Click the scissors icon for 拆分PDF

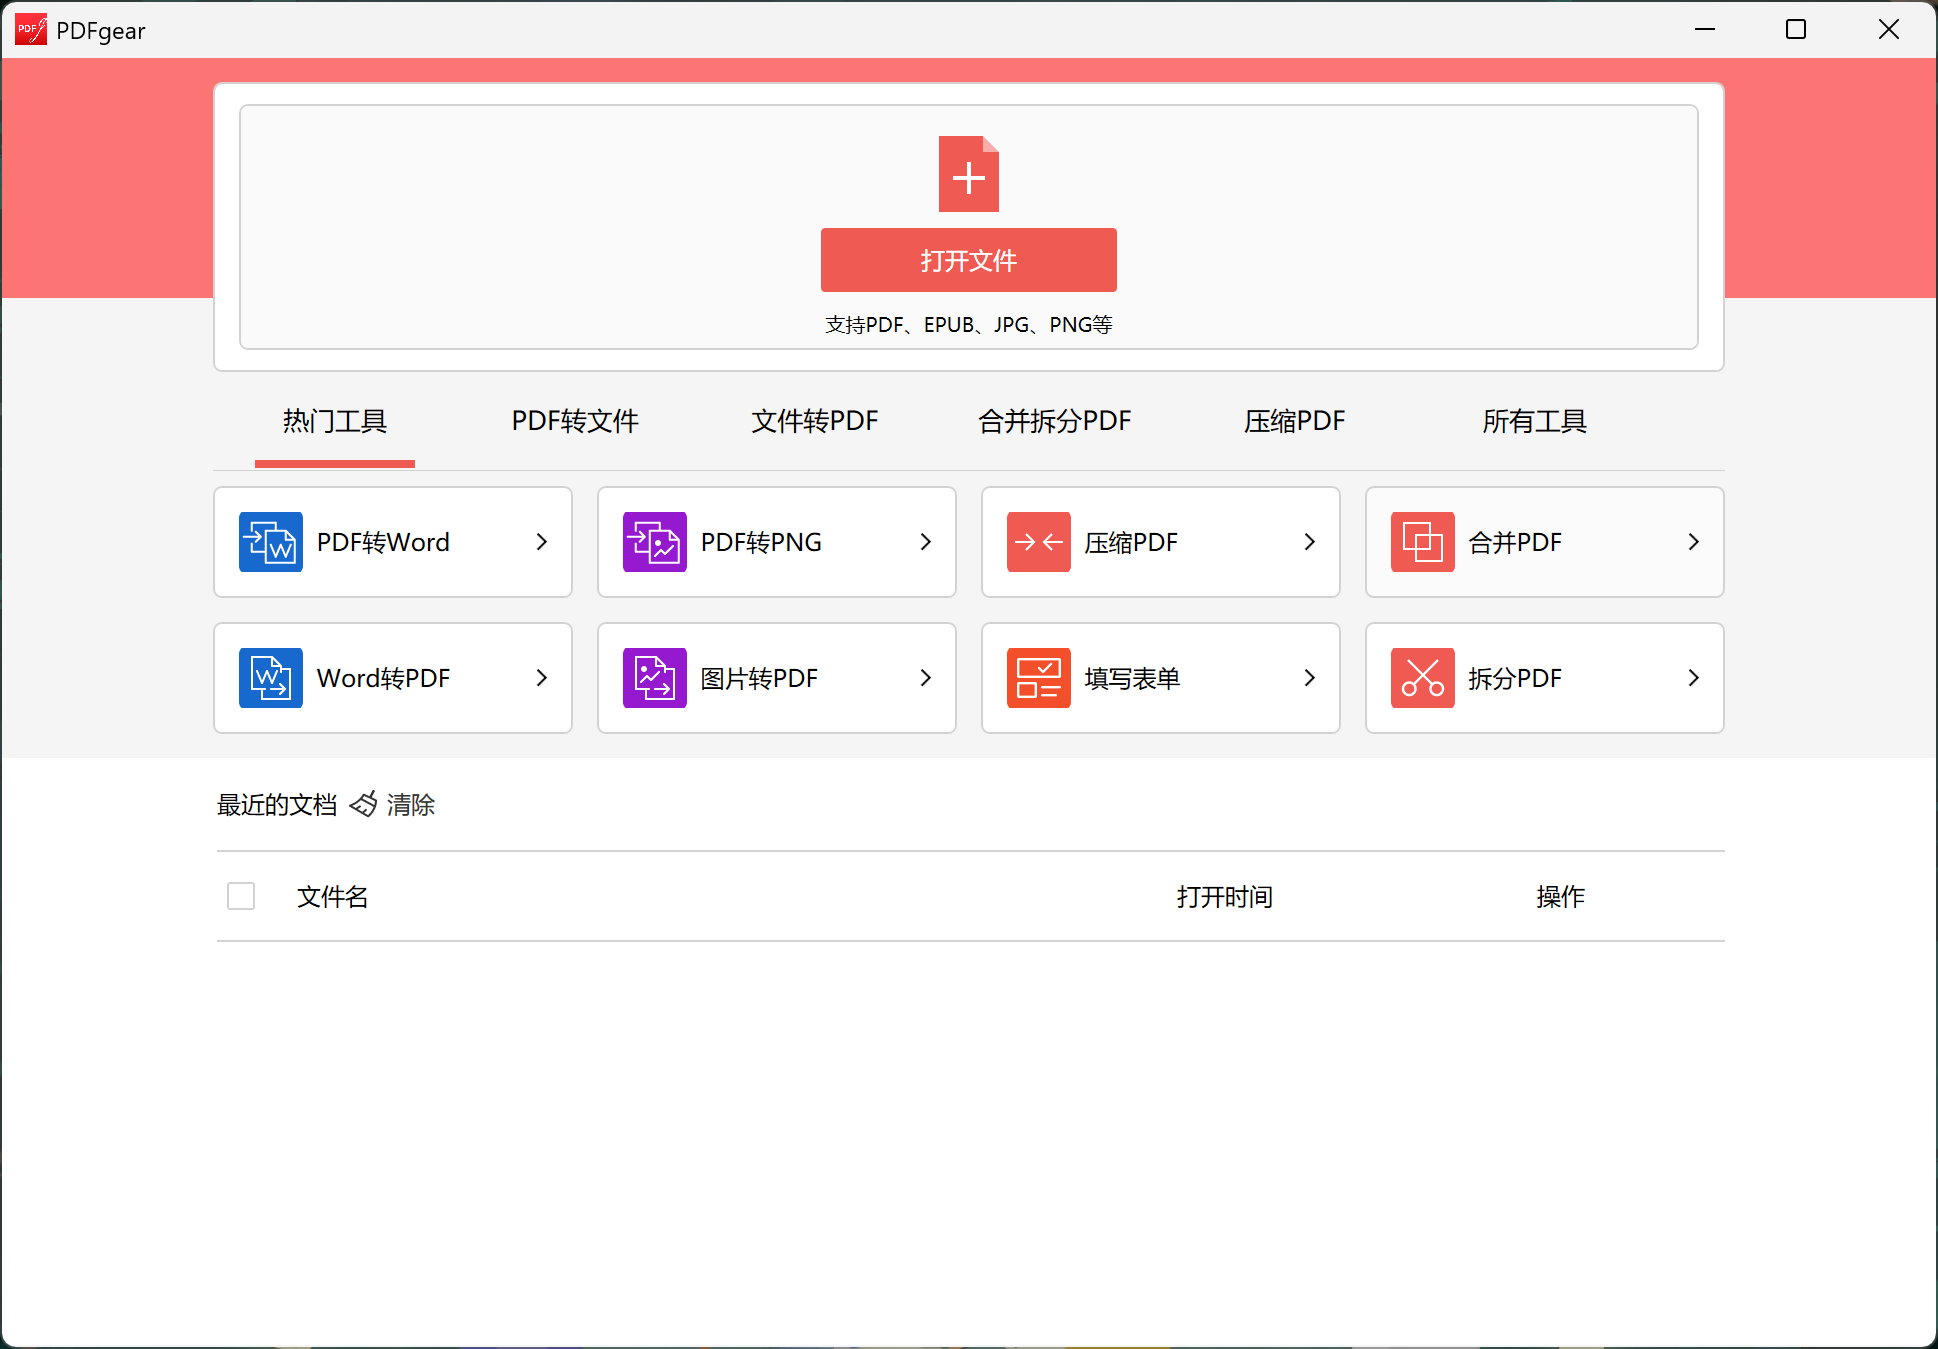[1421, 677]
